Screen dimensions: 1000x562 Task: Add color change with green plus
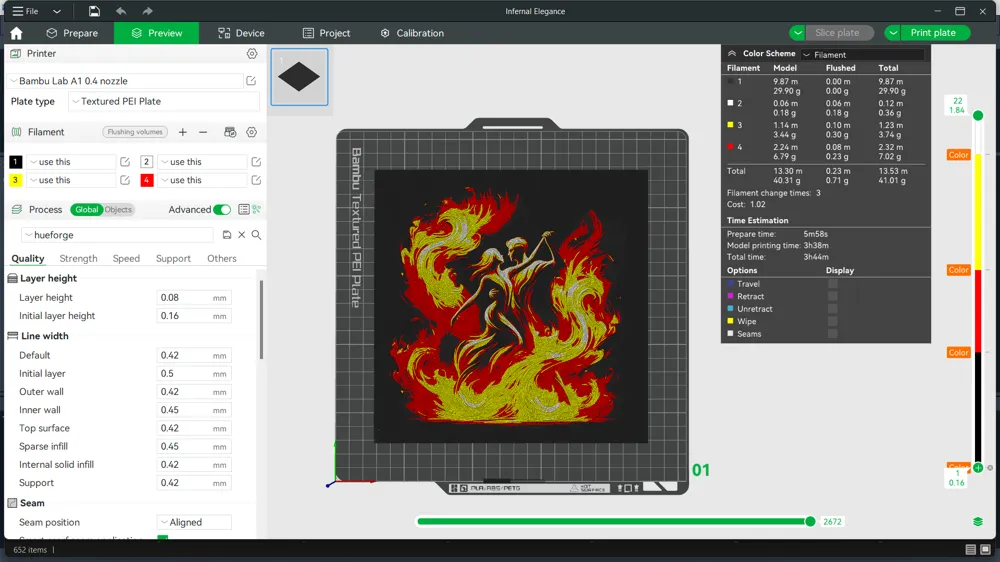pyautogui.click(x=978, y=468)
